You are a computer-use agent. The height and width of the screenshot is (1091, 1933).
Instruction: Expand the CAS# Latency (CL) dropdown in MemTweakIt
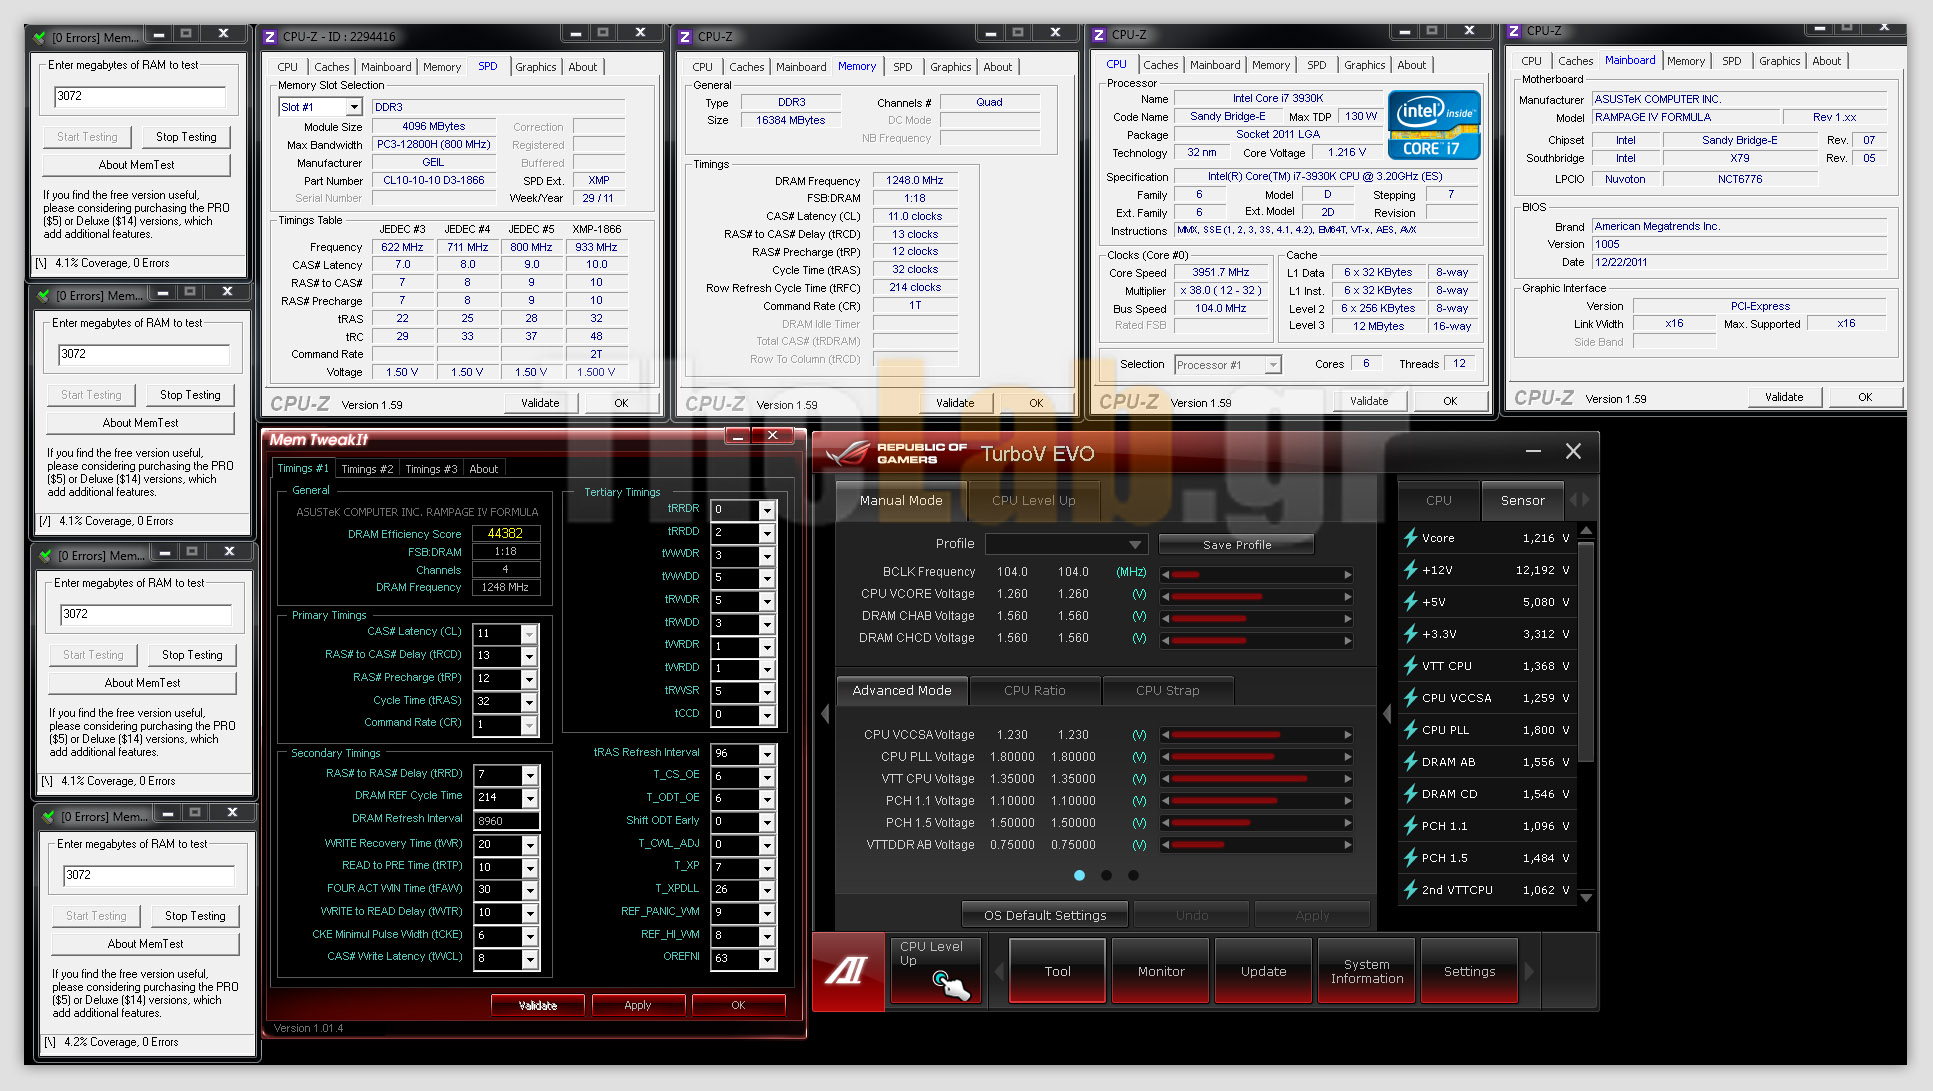[x=529, y=634]
